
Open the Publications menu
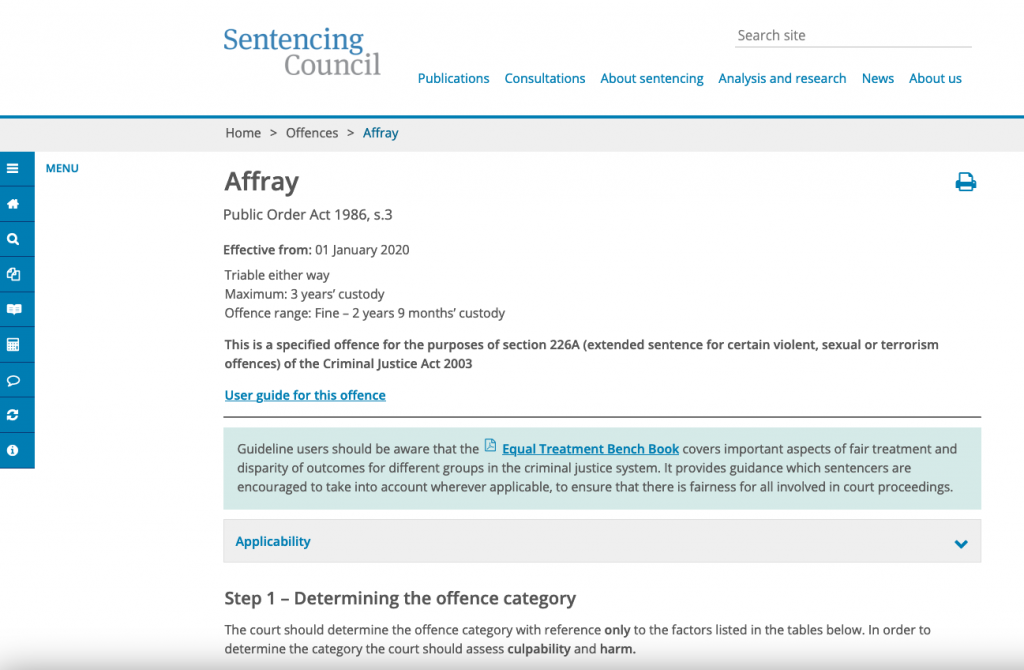click(453, 79)
